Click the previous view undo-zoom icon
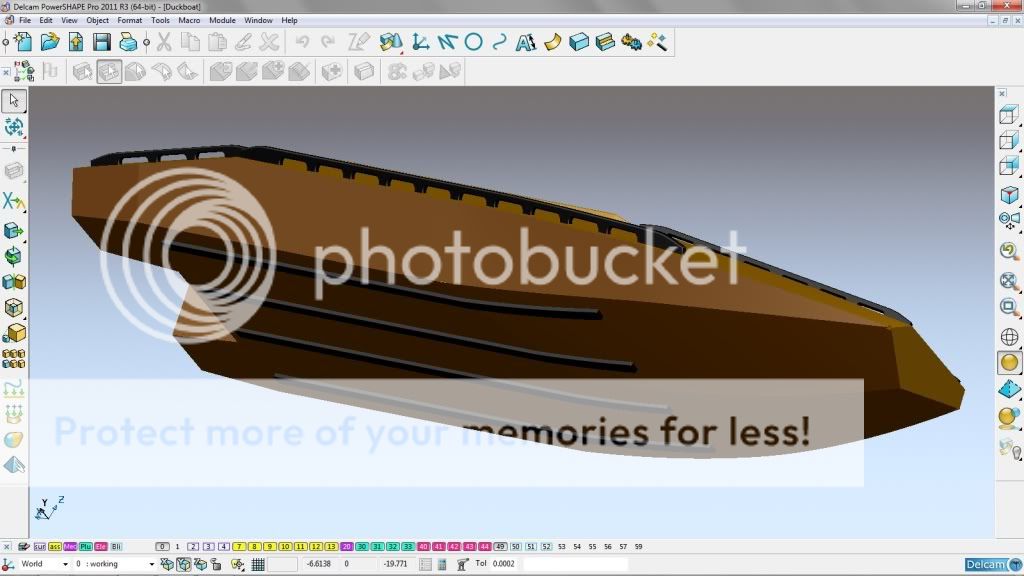Screen dimensions: 1024x576 point(1009,251)
